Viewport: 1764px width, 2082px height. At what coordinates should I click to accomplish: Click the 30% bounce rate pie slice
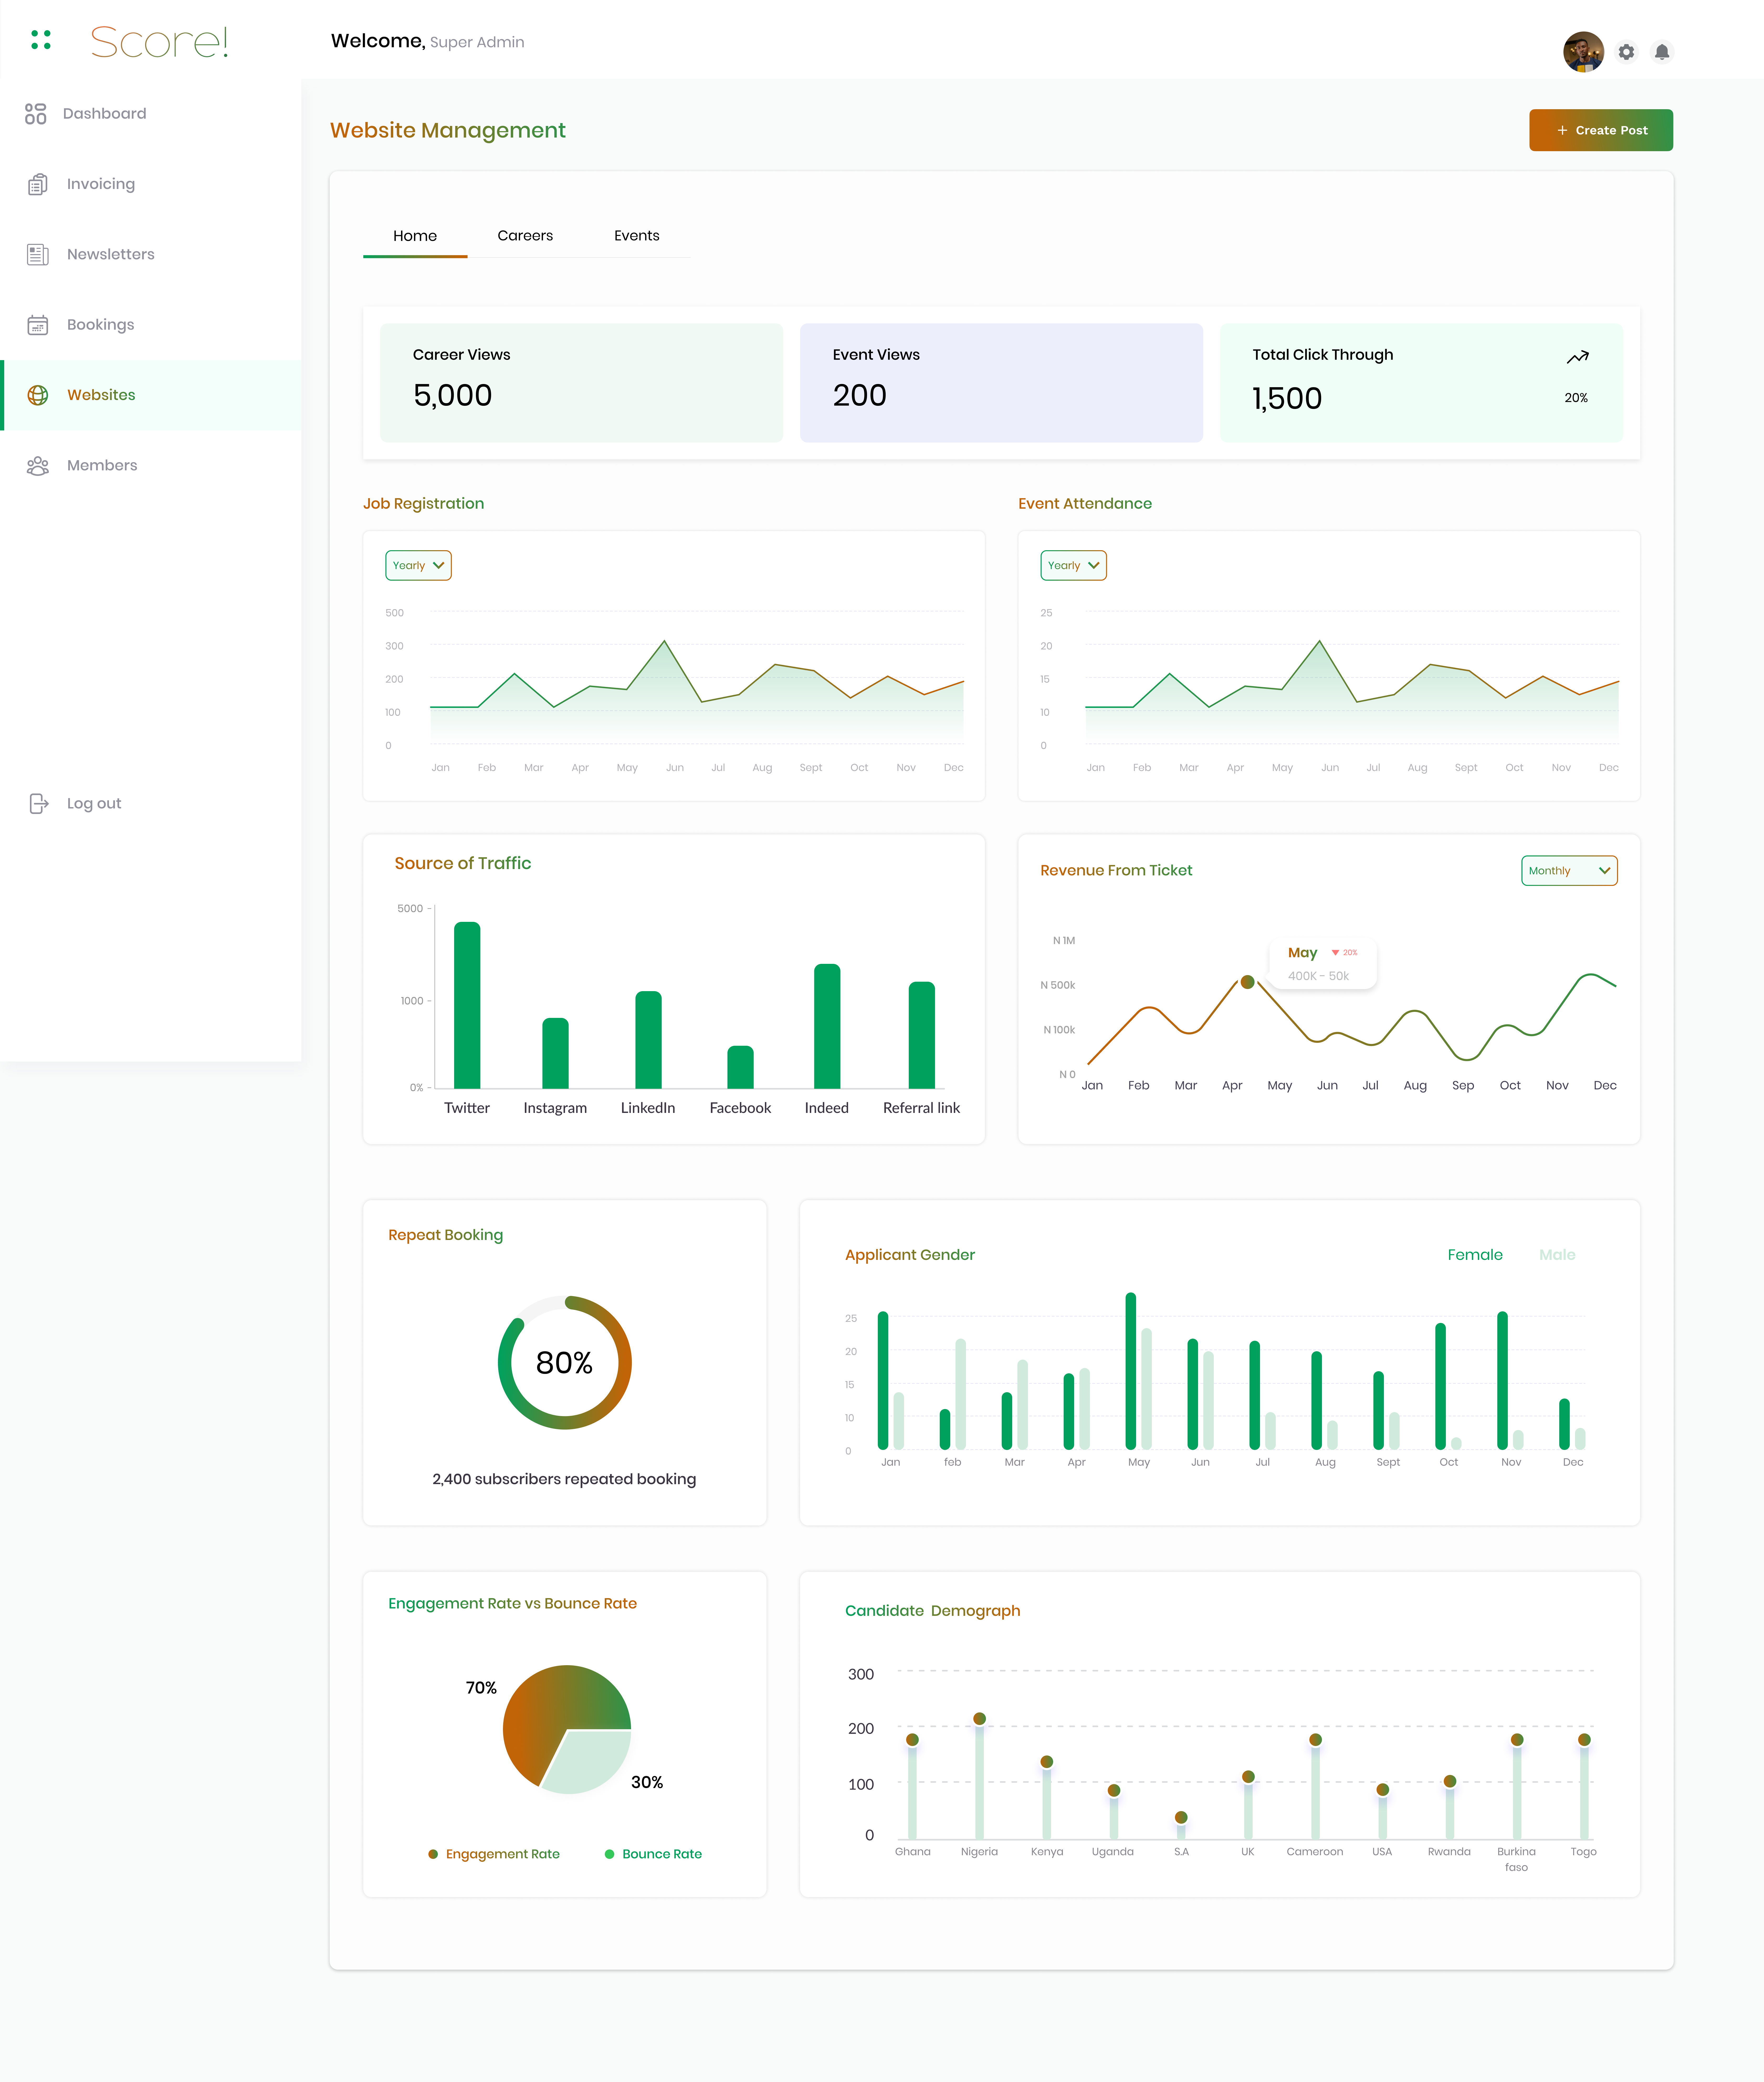pyautogui.click(x=590, y=1762)
